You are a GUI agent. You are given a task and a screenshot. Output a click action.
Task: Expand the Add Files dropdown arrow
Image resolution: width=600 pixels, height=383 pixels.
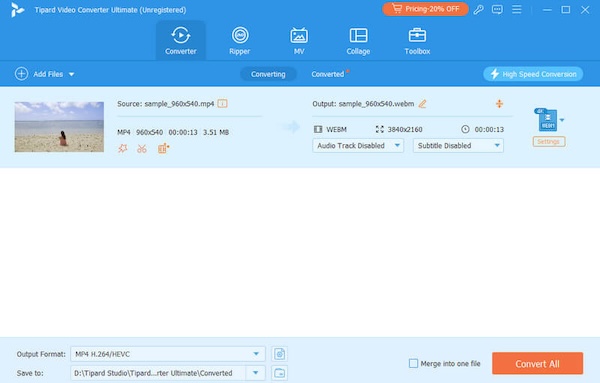tap(72, 74)
